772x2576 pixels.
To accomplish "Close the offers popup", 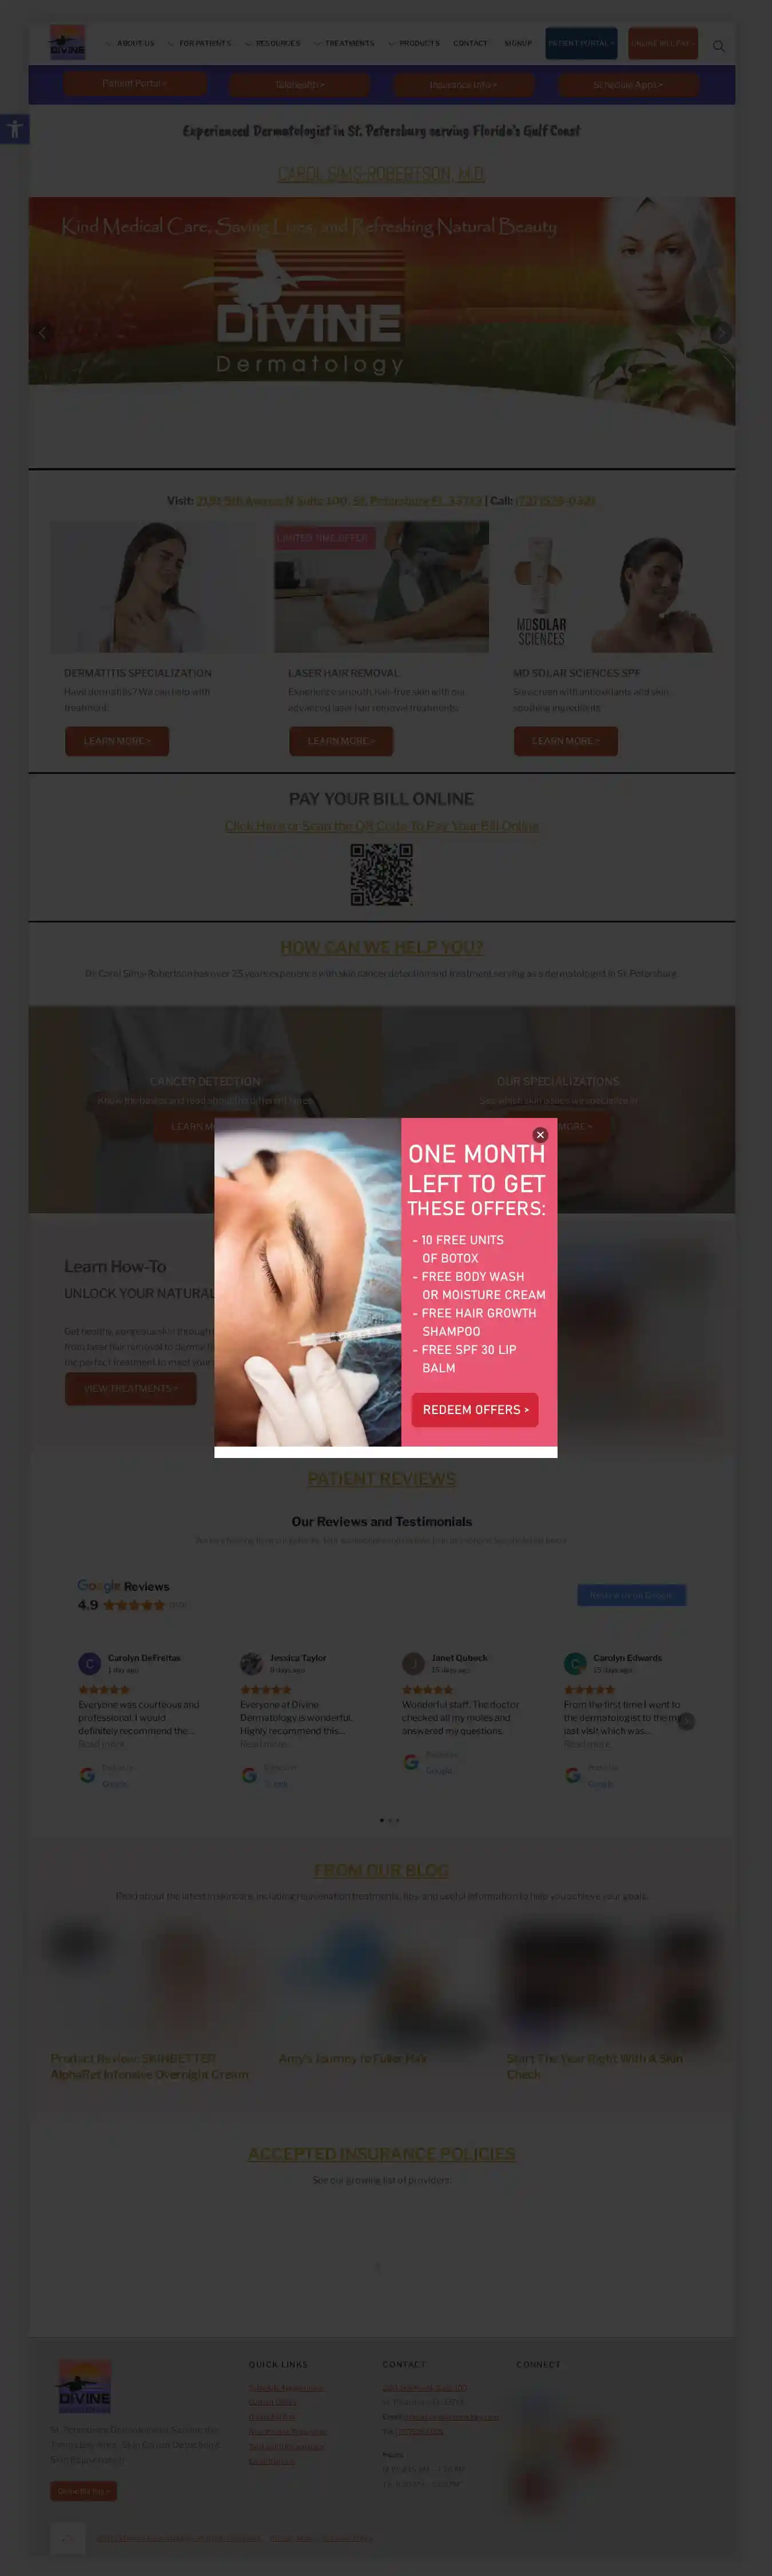I will point(540,1134).
